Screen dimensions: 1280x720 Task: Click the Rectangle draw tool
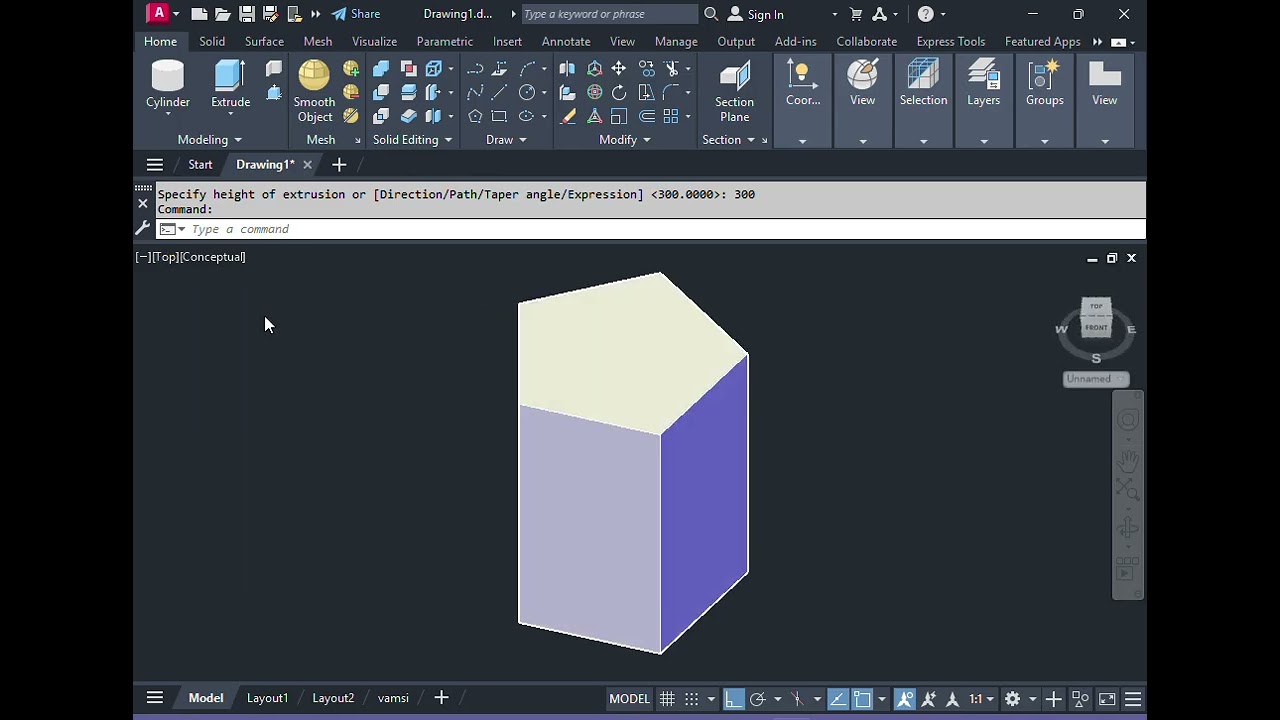click(499, 117)
